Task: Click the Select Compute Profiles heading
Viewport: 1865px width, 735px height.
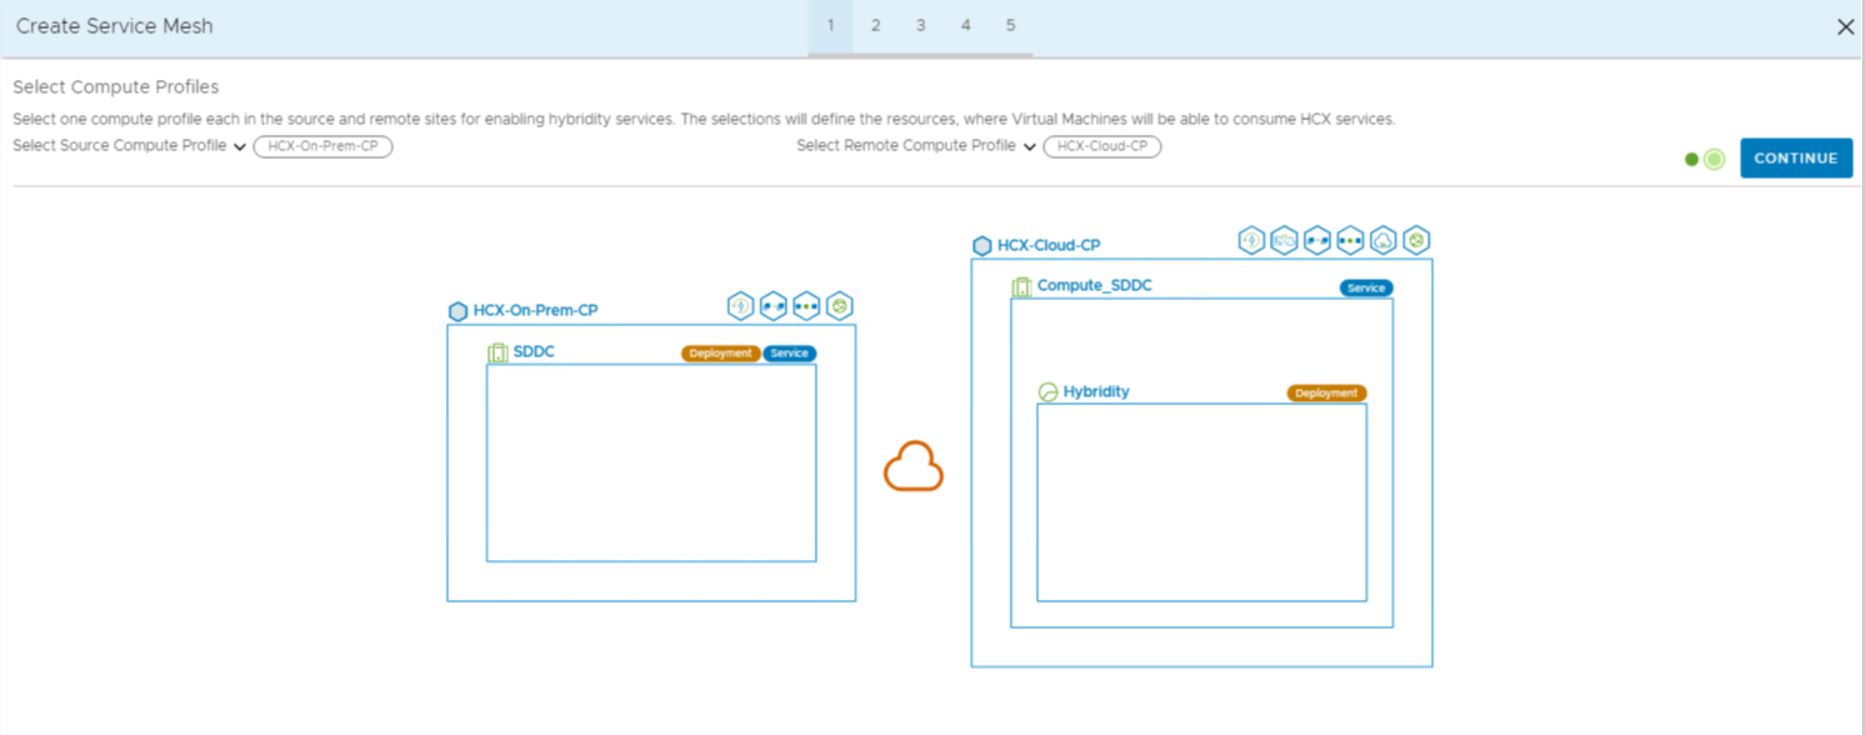Action: (116, 87)
